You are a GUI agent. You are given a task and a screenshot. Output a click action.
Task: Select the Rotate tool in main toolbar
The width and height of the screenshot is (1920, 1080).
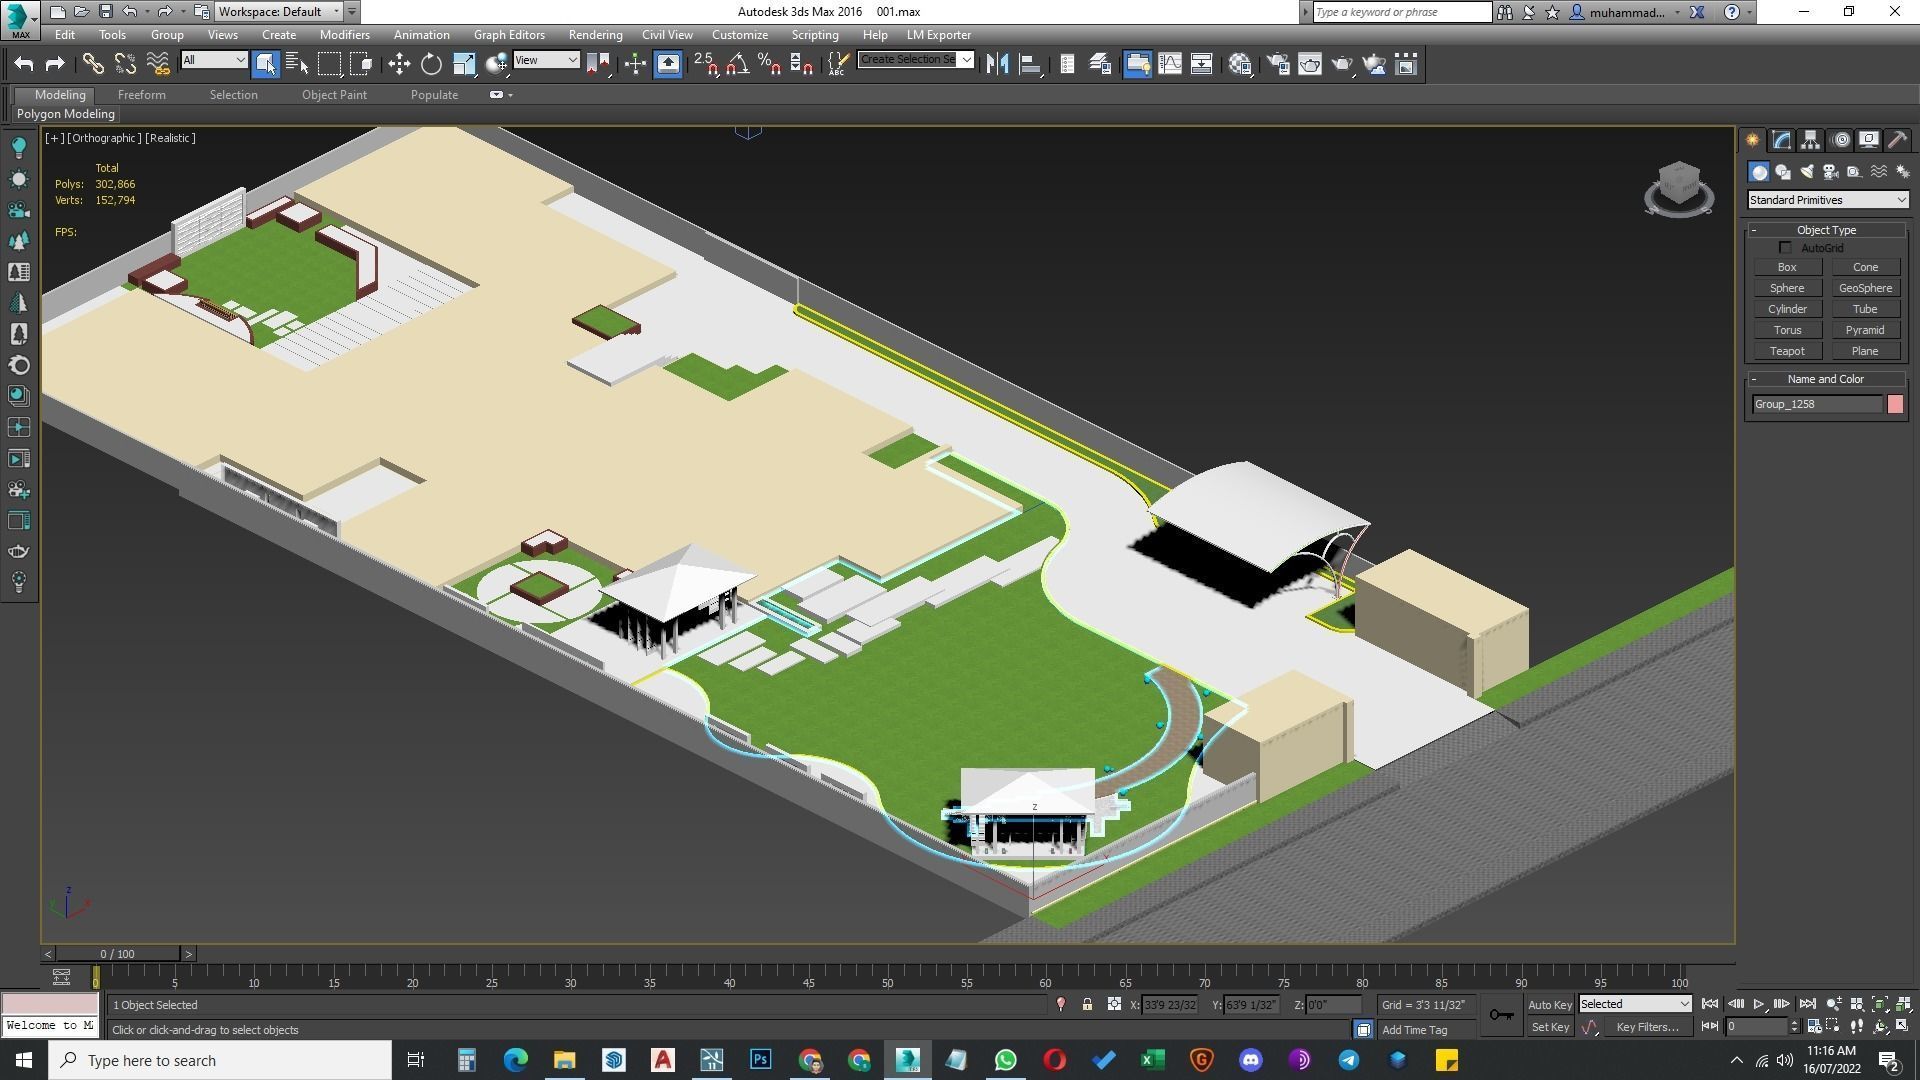tap(431, 64)
